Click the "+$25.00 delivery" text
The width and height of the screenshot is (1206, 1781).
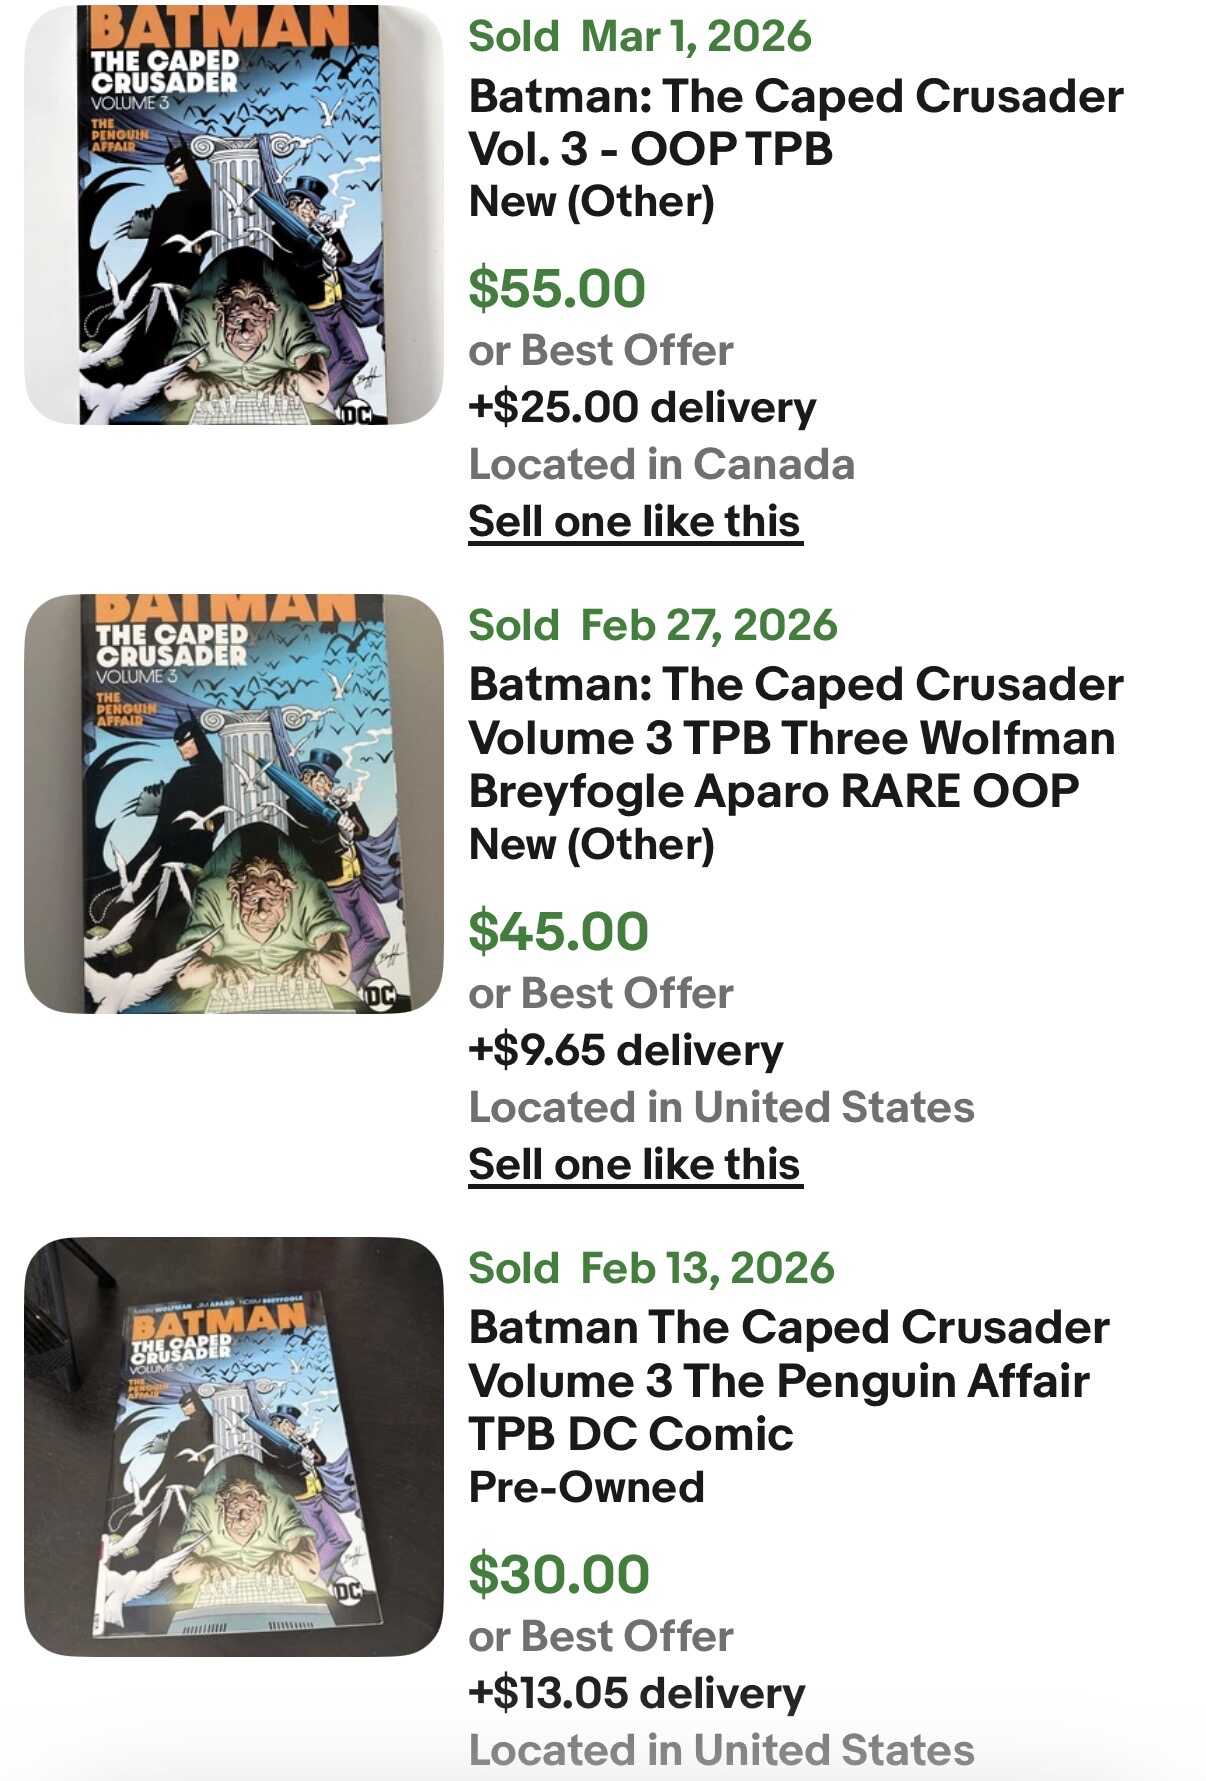(642, 408)
